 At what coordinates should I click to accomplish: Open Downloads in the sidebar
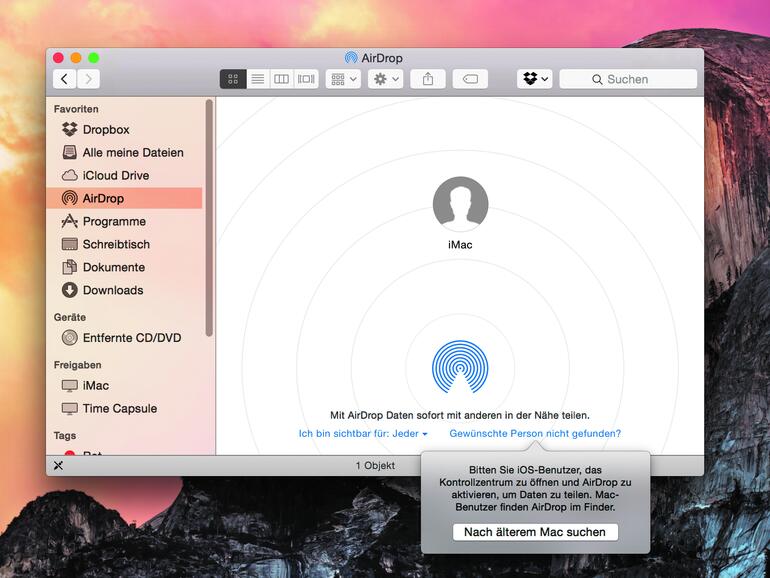[125, 290]
